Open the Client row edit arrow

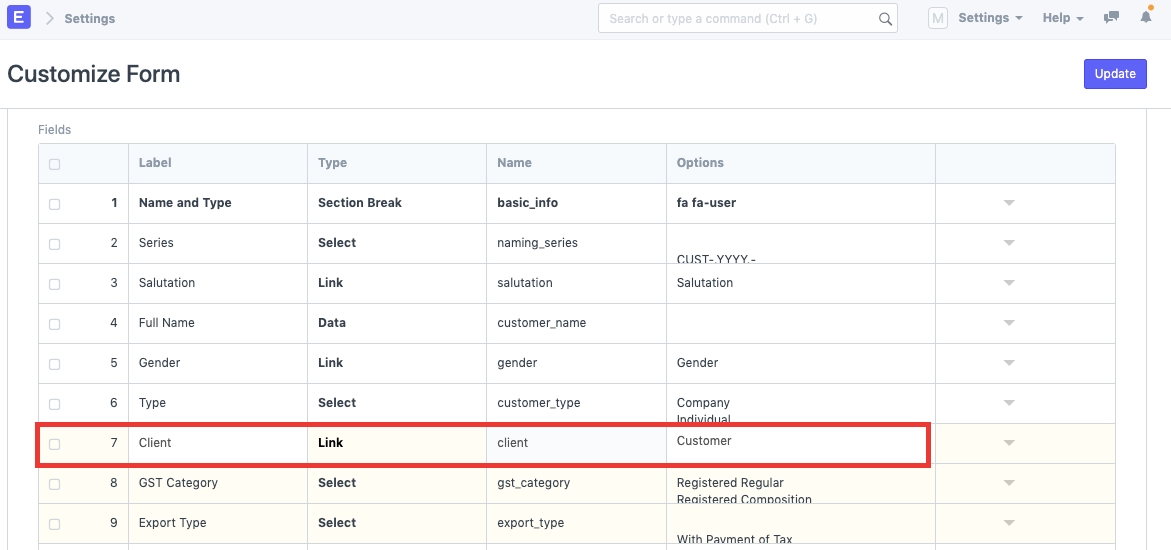(1008, 443)
